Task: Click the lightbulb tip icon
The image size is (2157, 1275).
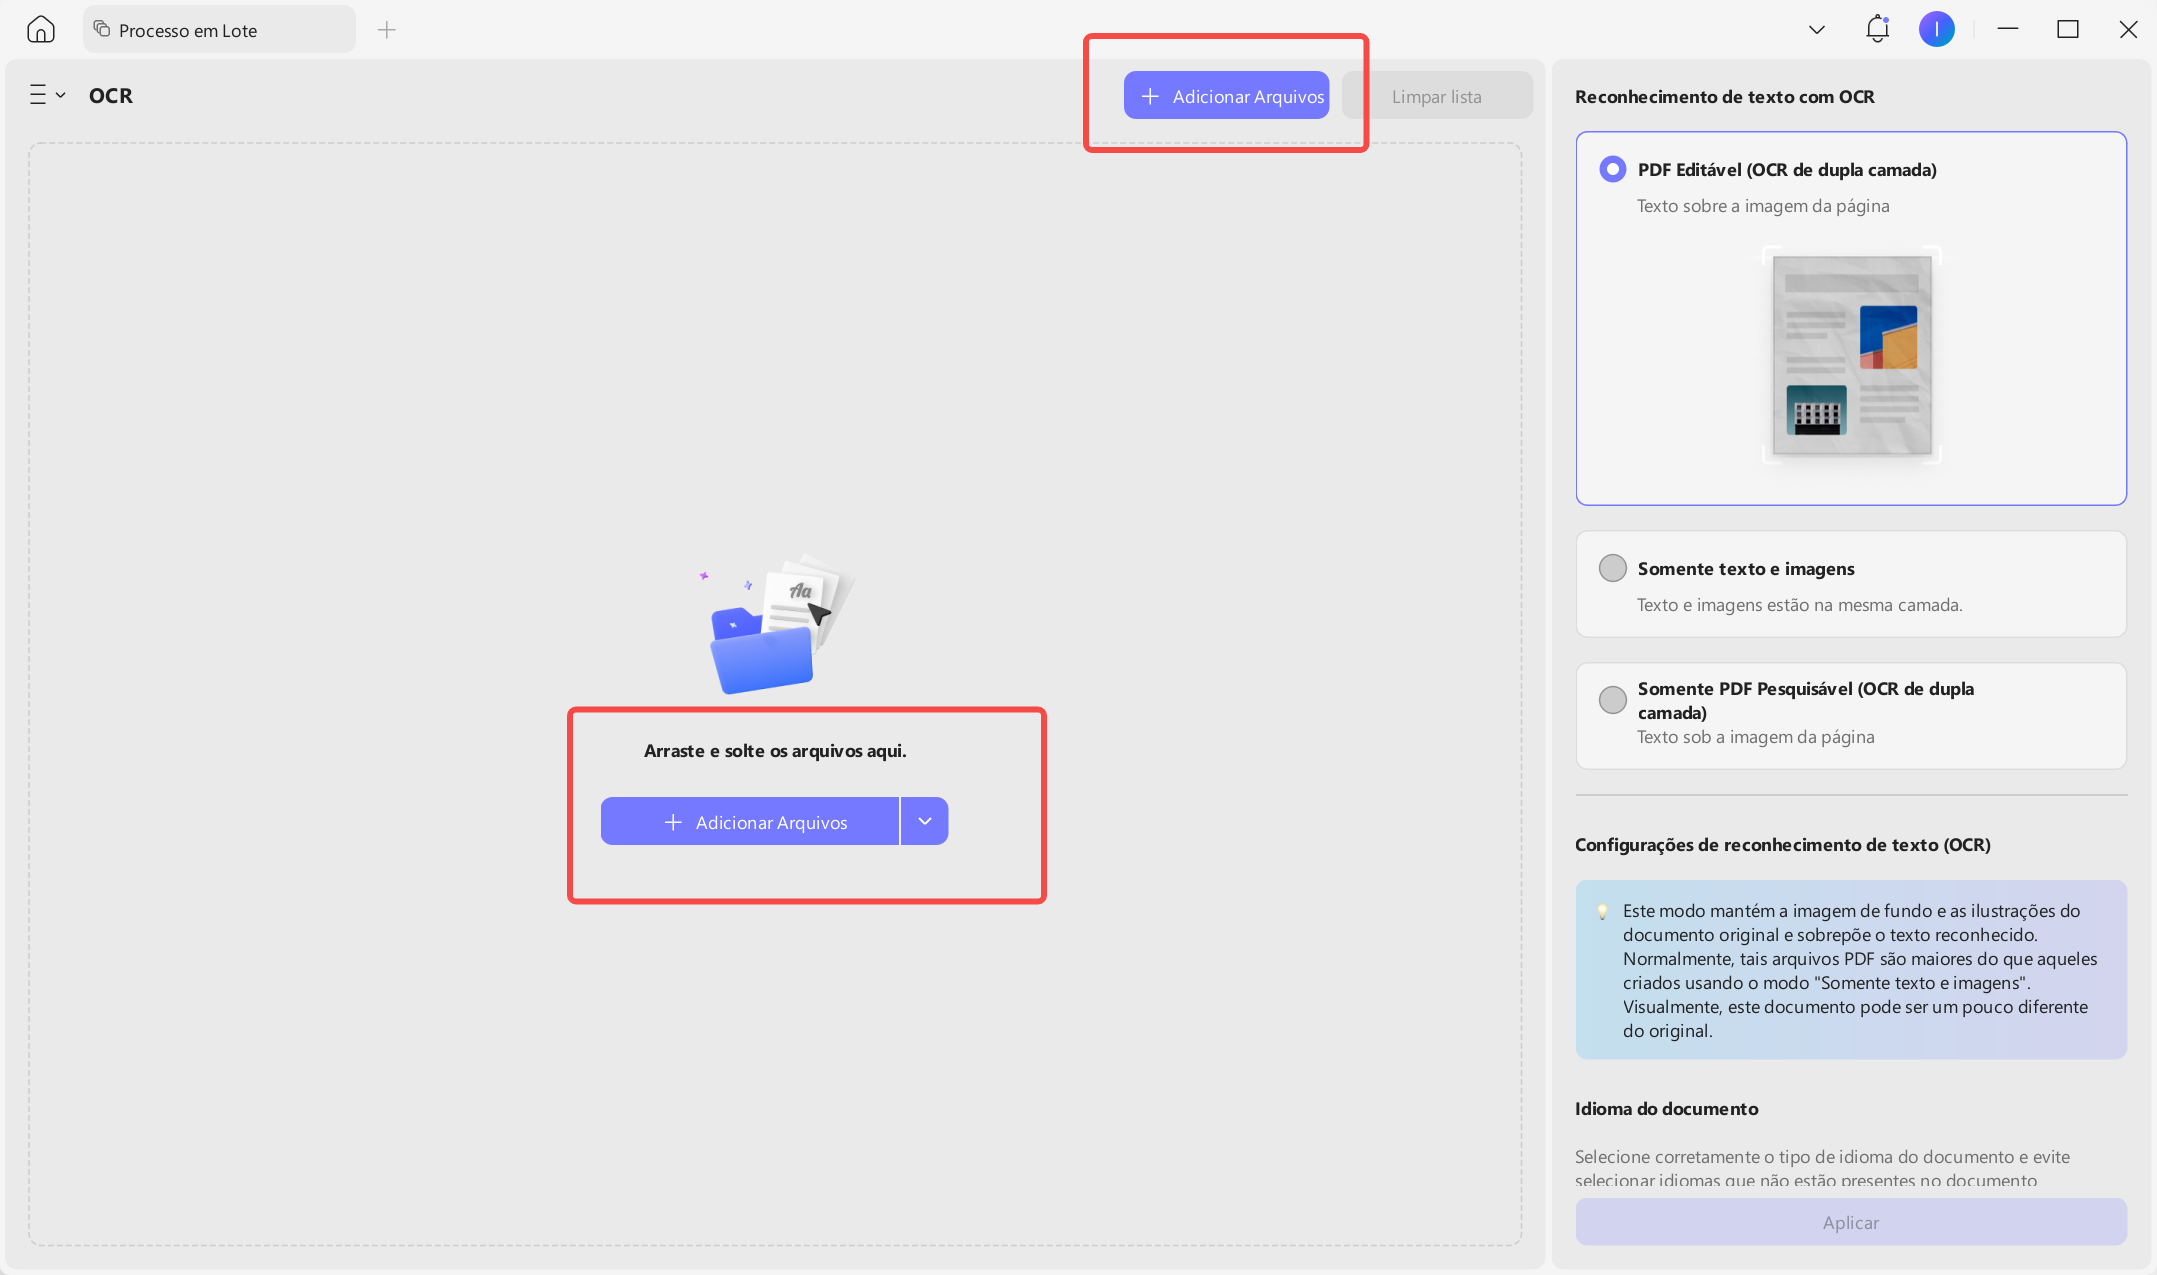Action: [x=1602, y=911]
